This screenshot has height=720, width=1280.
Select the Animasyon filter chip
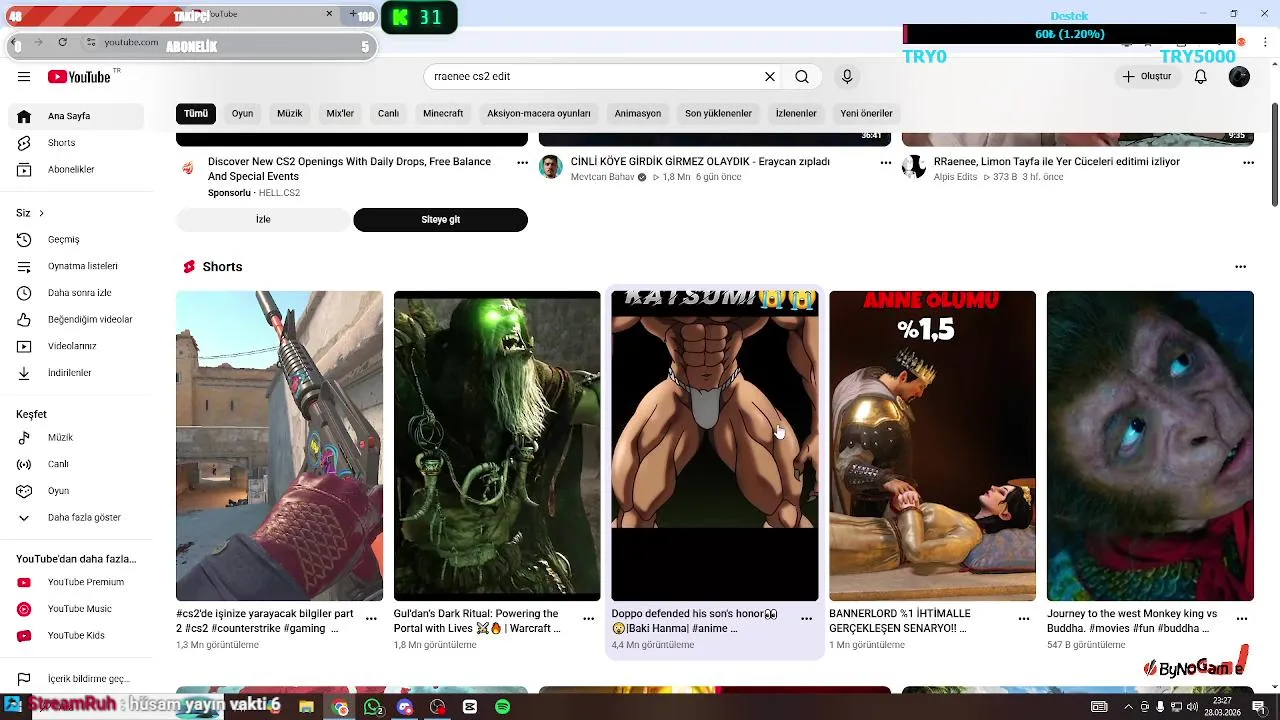pos(638,114)
